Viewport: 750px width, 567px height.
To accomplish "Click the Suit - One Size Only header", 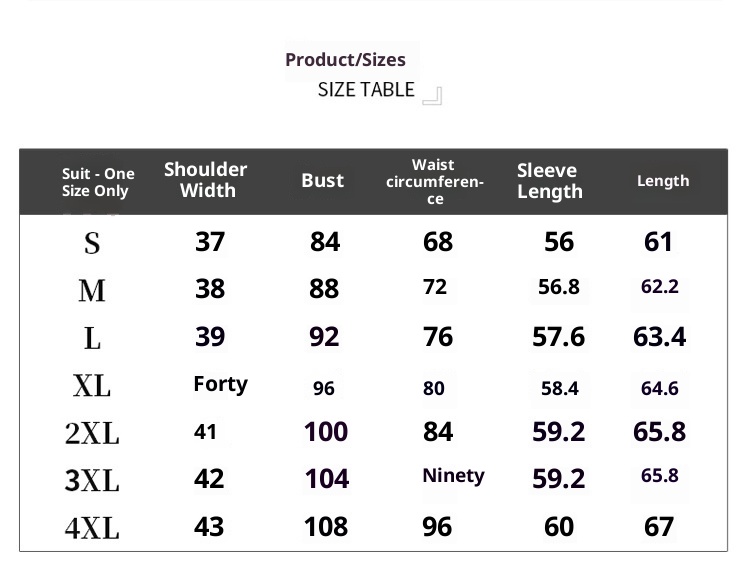I will (x=97, y=182).
